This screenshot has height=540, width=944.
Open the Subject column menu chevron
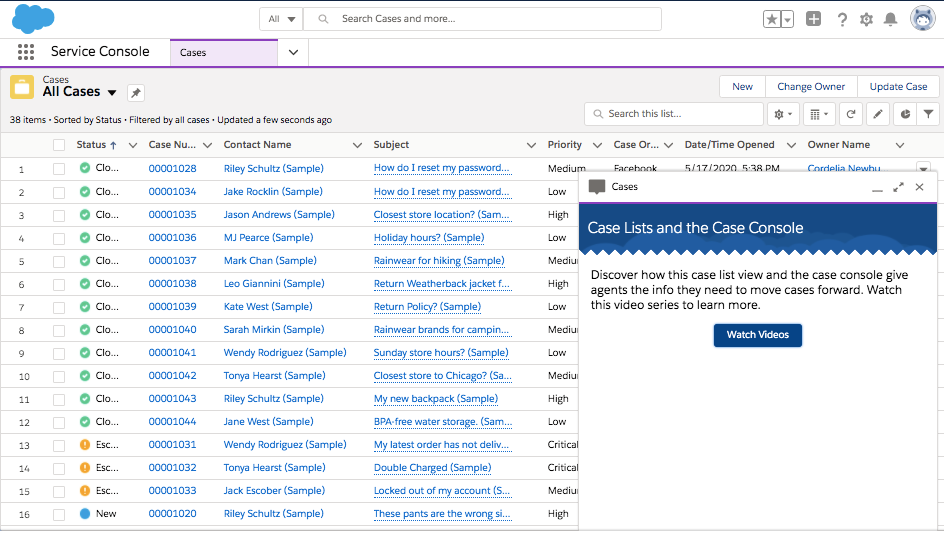531,145
